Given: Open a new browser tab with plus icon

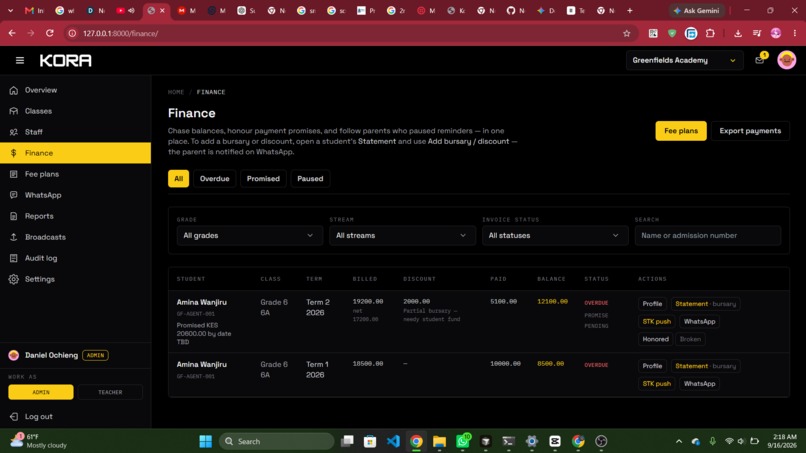Looking at the screenshot, I should point(629,10).
